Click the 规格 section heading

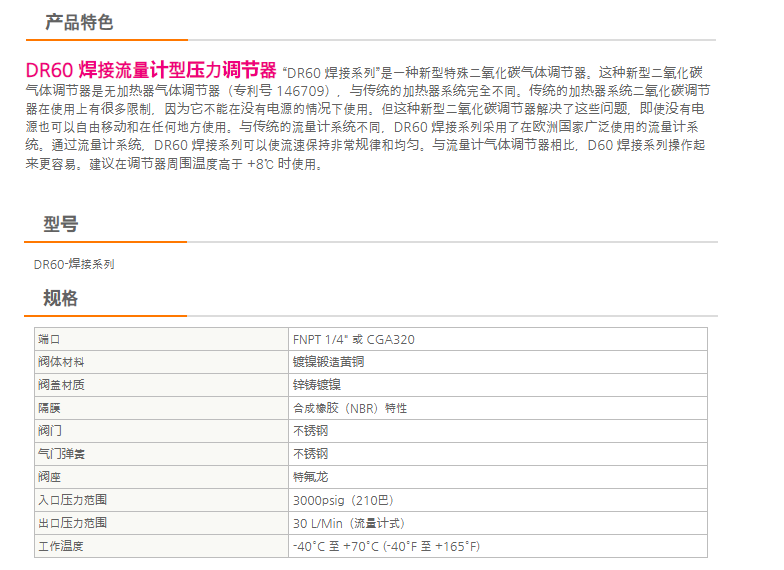pos(60,298)
